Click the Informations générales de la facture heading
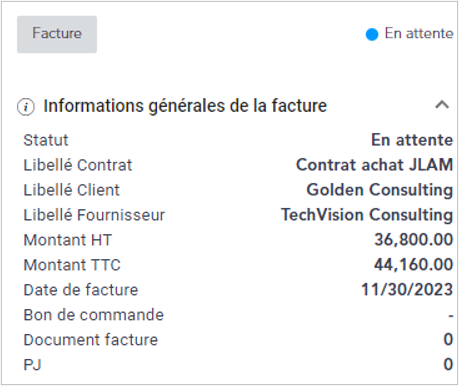The width and height of the screenshot is (459, 386). coord(185,106)
